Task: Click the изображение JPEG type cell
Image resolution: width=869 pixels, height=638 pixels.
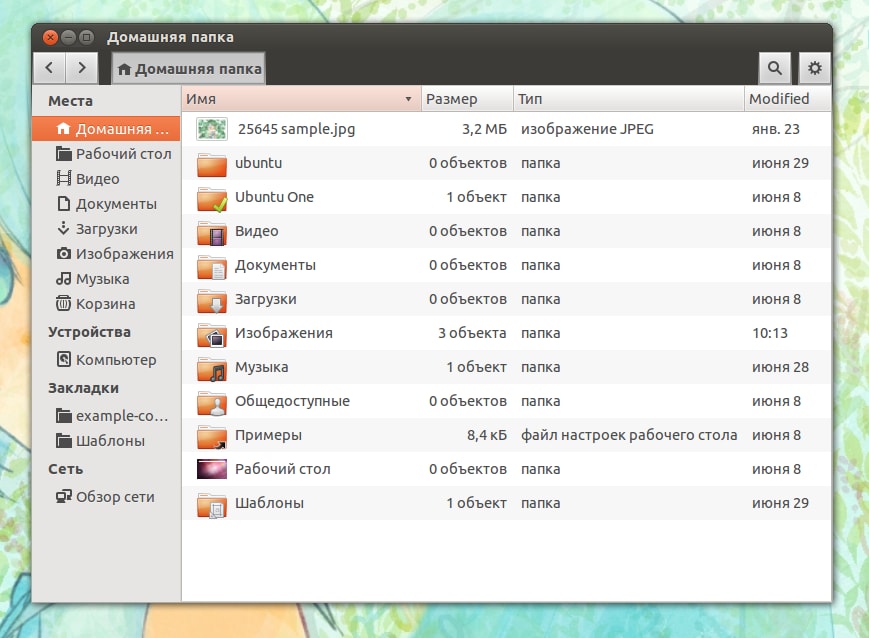Action: 587,129
